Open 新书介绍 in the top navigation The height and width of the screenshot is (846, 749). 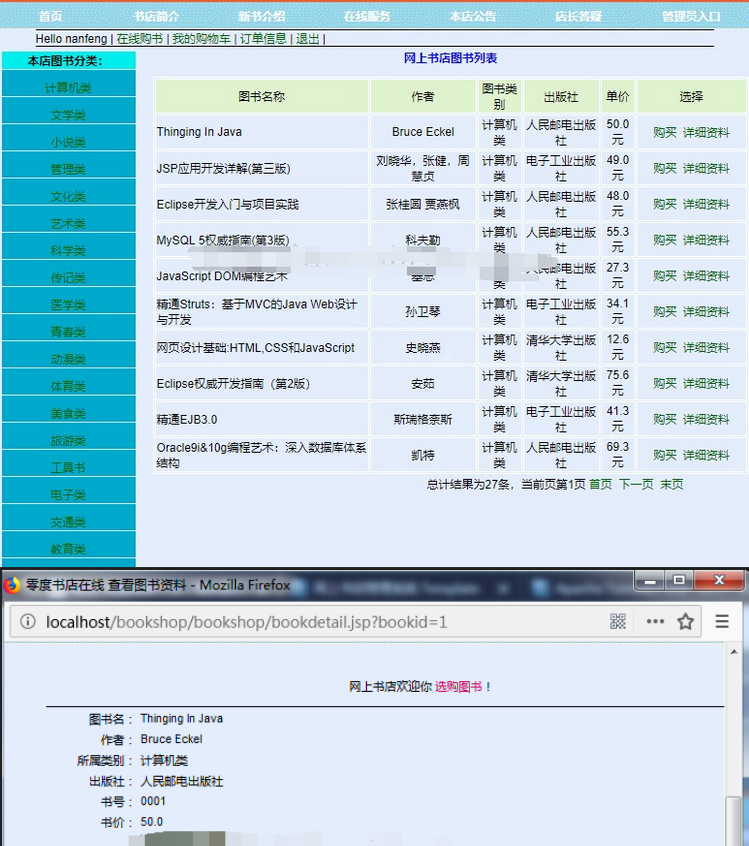coord(261,16)
